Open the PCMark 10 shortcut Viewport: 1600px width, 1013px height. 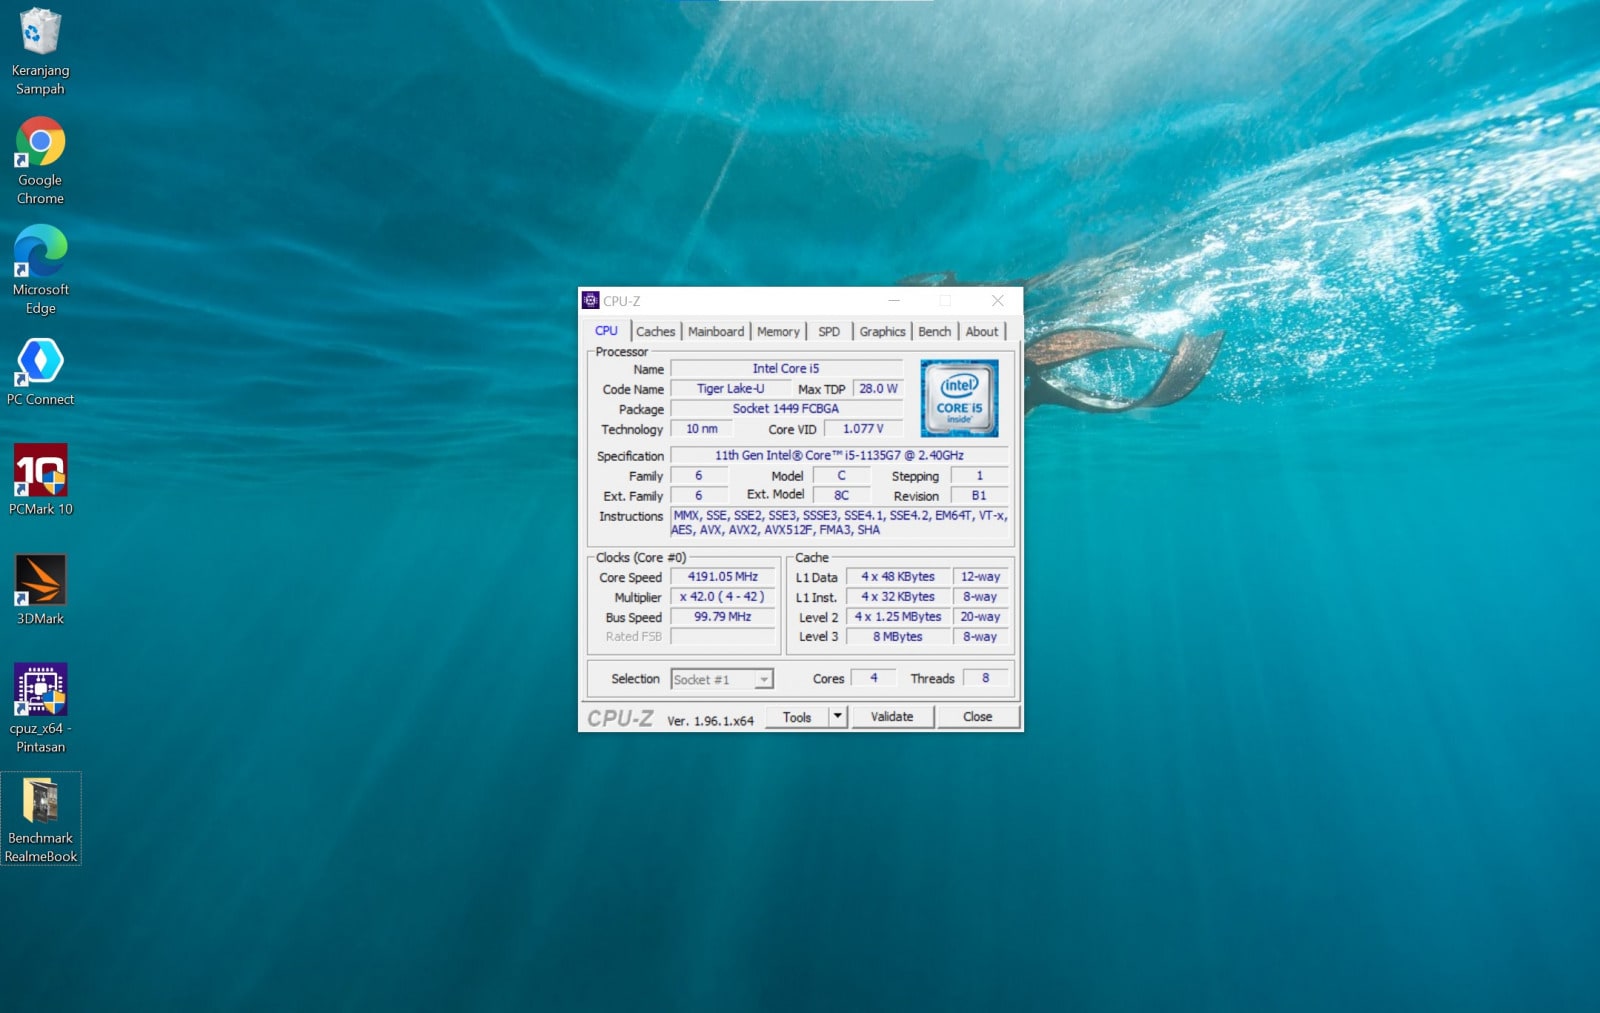point(40,471)
